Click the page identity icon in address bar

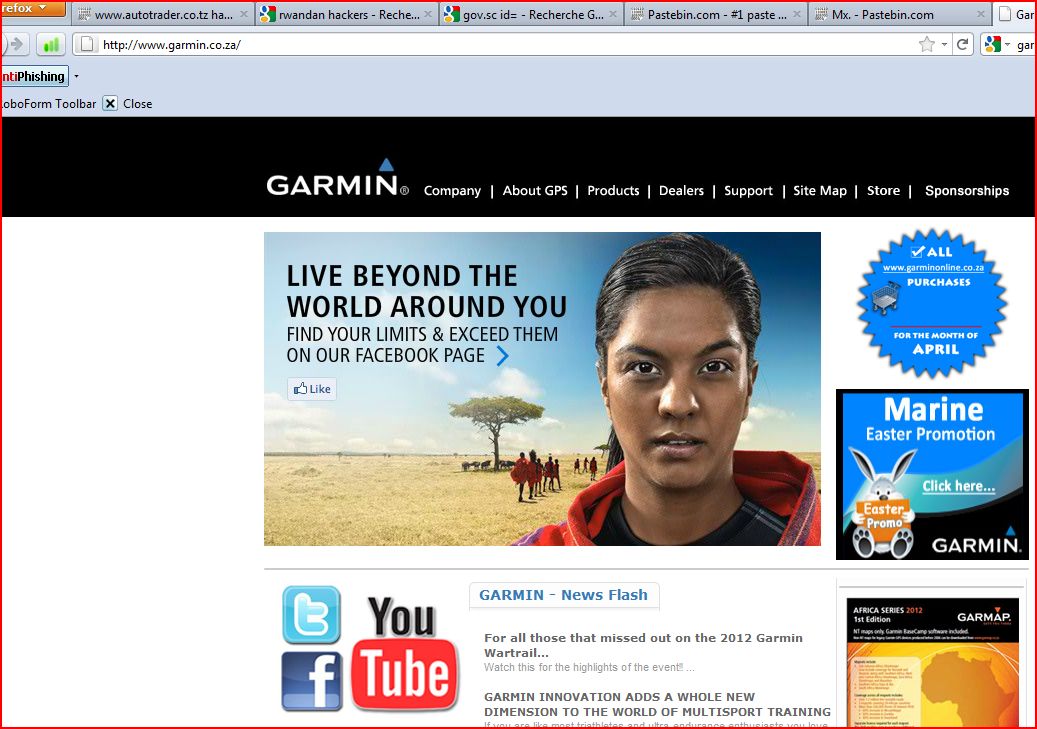coord(86,45)
